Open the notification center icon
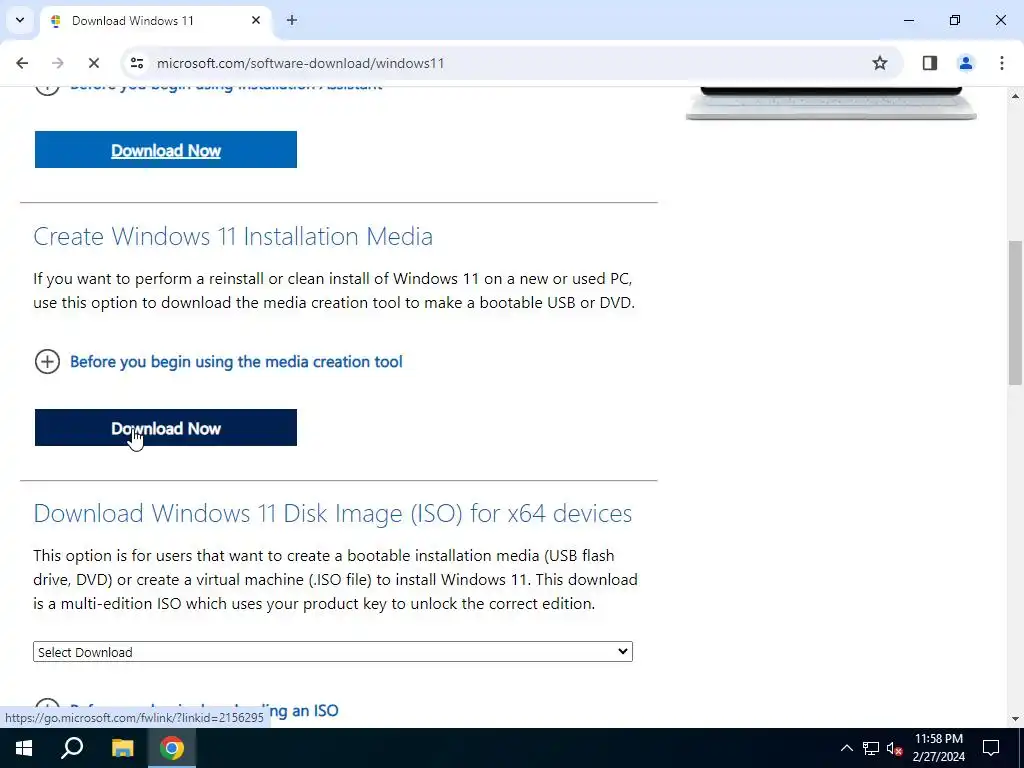The height and width of the screenshot is (768, 1024). 991,748
